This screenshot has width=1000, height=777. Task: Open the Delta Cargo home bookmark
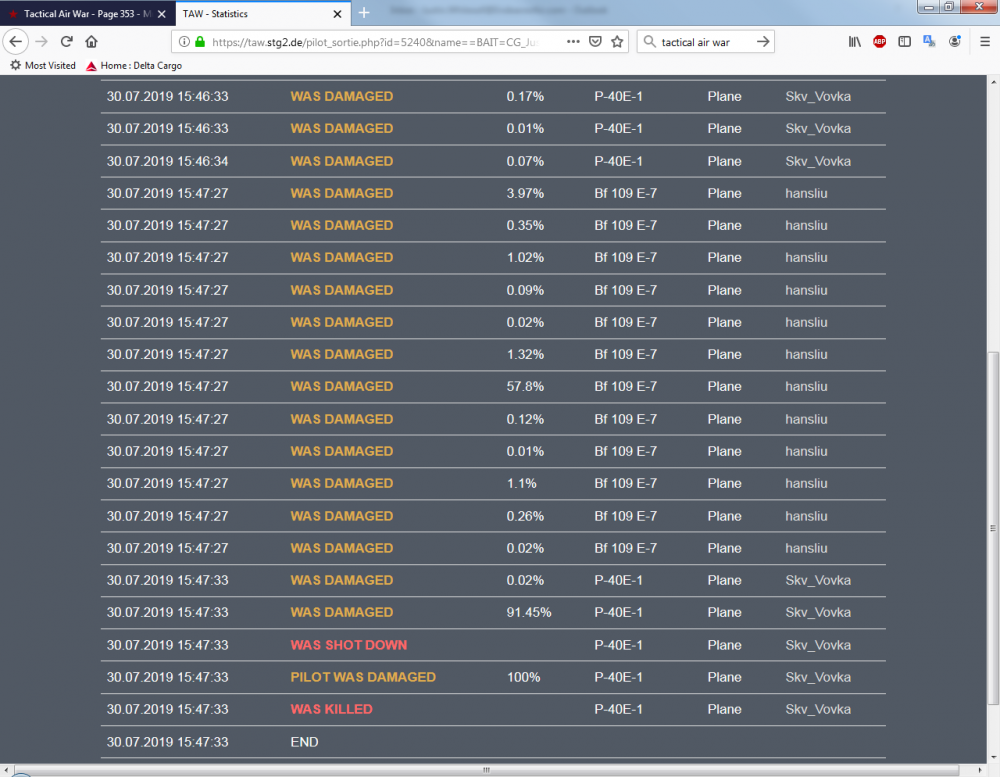[133, 66]
